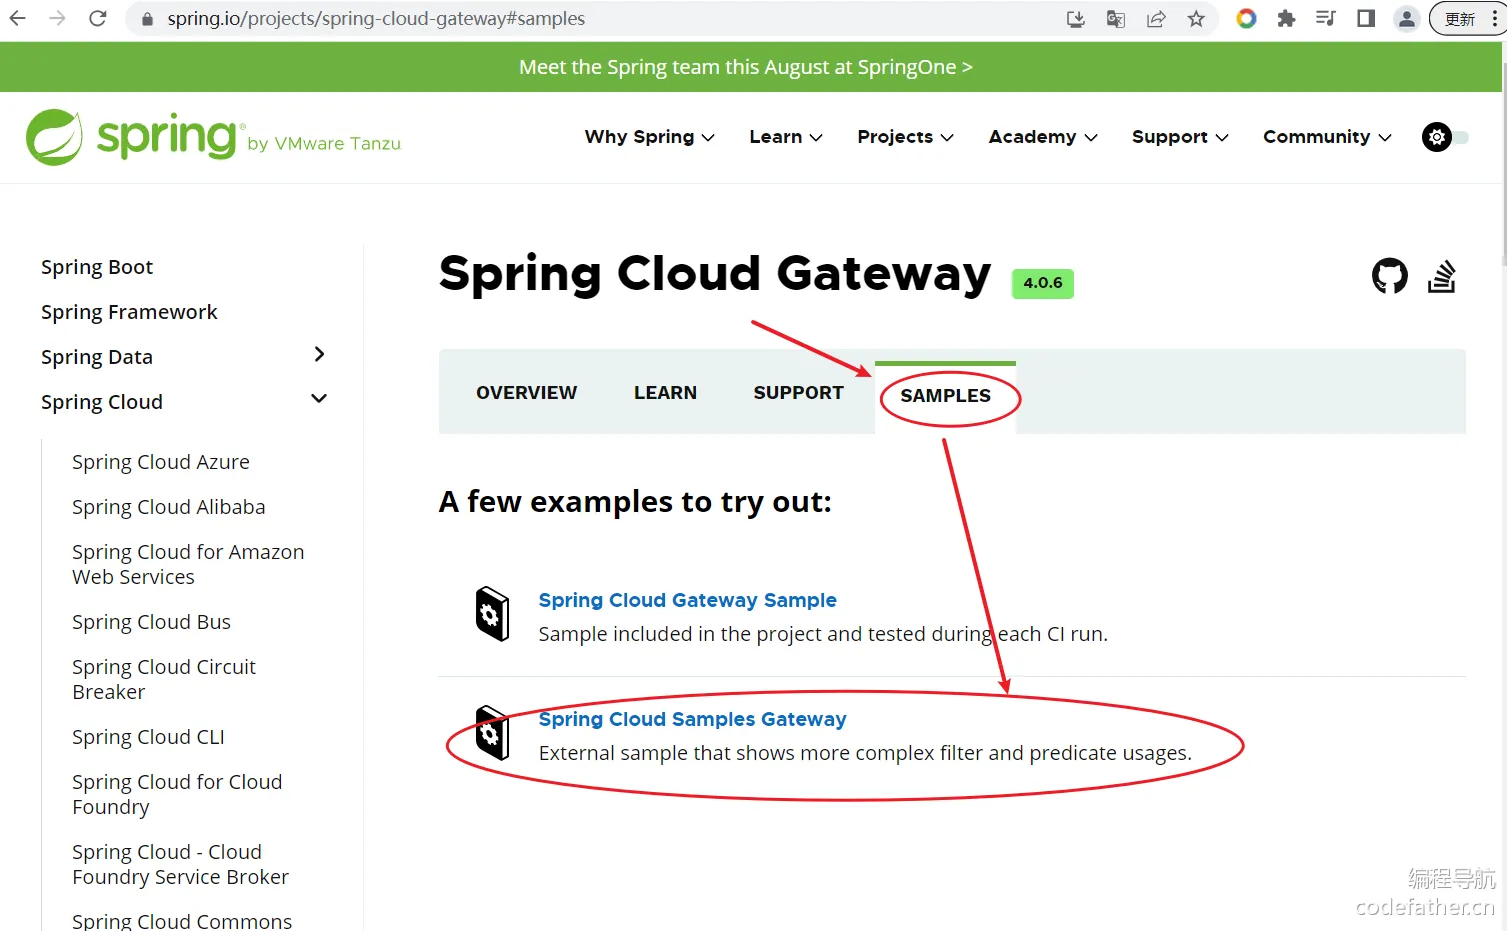Select the SAMPLES tab

coord(946,396)
